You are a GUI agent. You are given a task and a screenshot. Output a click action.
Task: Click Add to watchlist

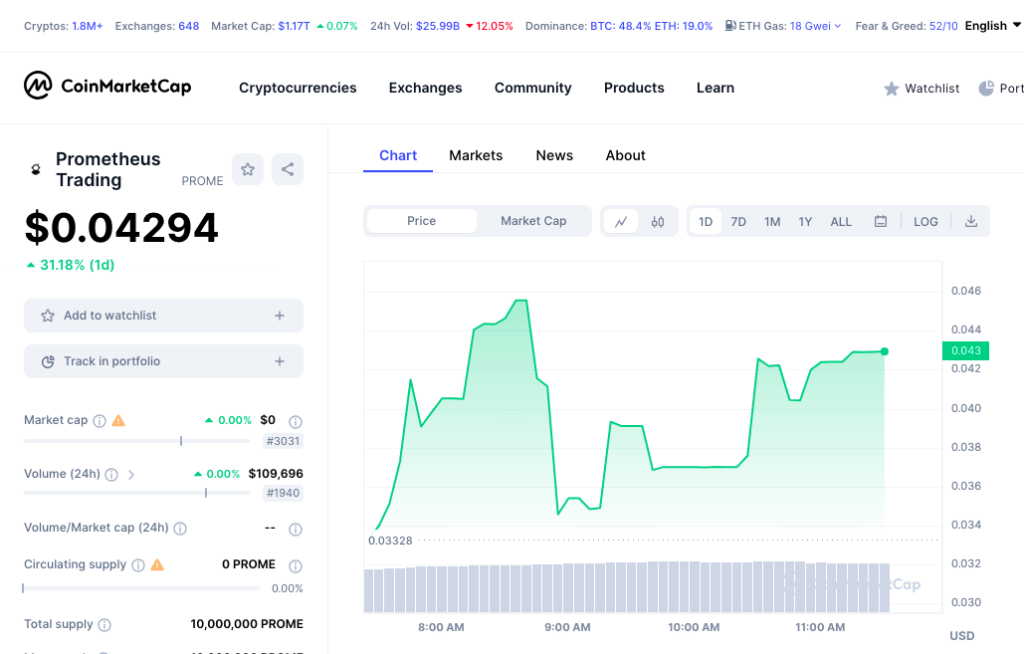pos(163,315)
